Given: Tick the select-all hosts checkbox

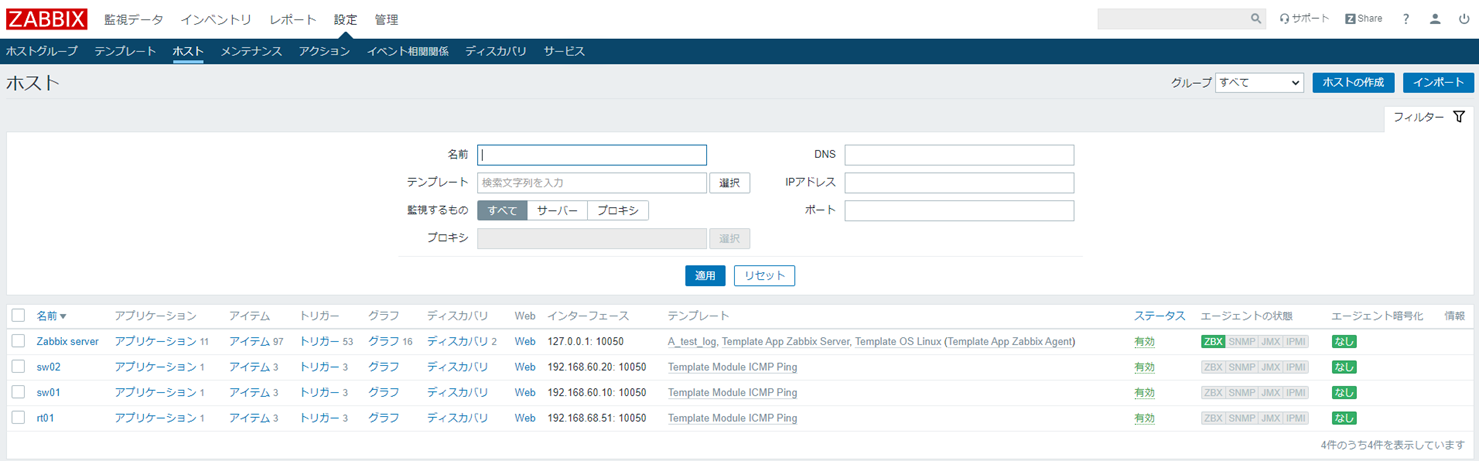Looking at the screenshot, I should [18, 315].
